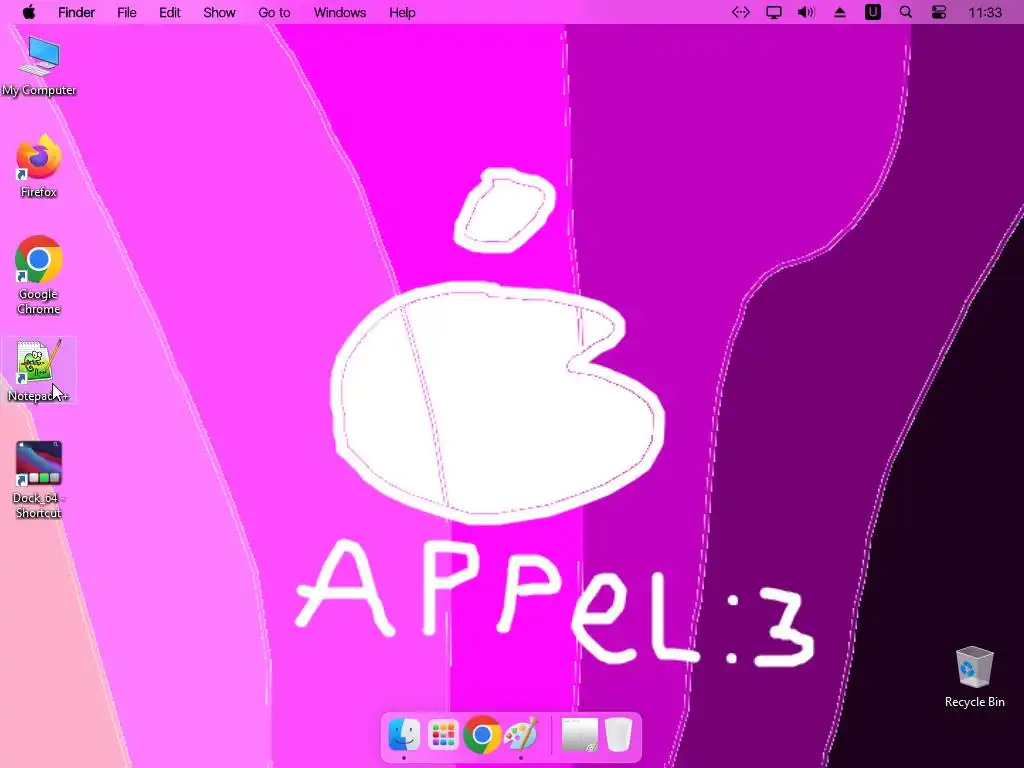Open Finder from the dock

coord(404,735)
